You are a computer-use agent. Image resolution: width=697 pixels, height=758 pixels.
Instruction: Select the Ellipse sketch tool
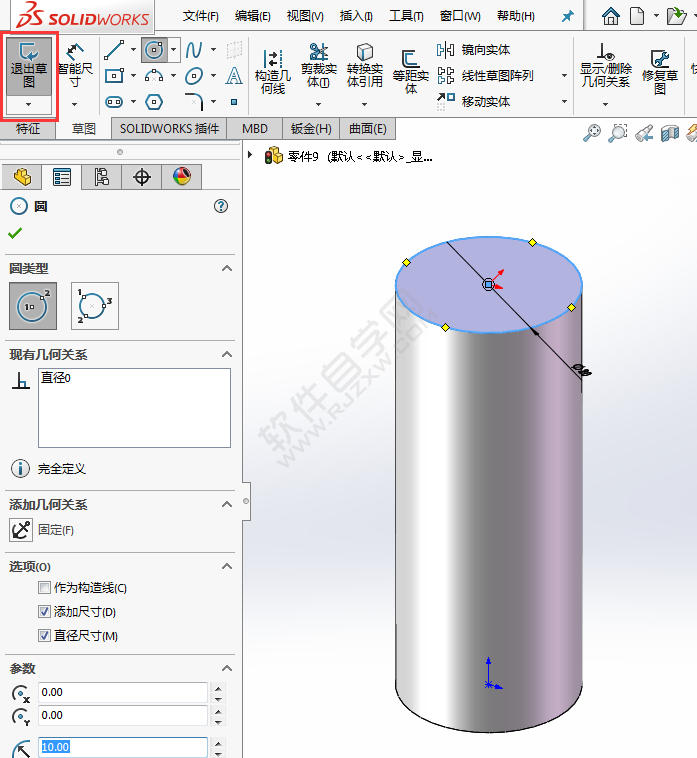[x=194, y=76]
